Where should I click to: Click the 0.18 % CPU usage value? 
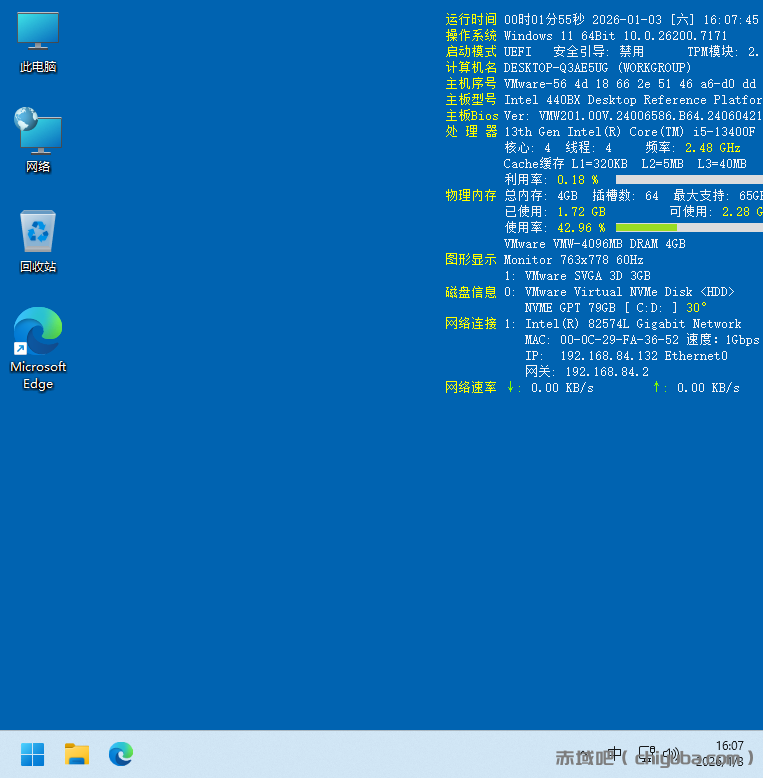pos(577,180)
